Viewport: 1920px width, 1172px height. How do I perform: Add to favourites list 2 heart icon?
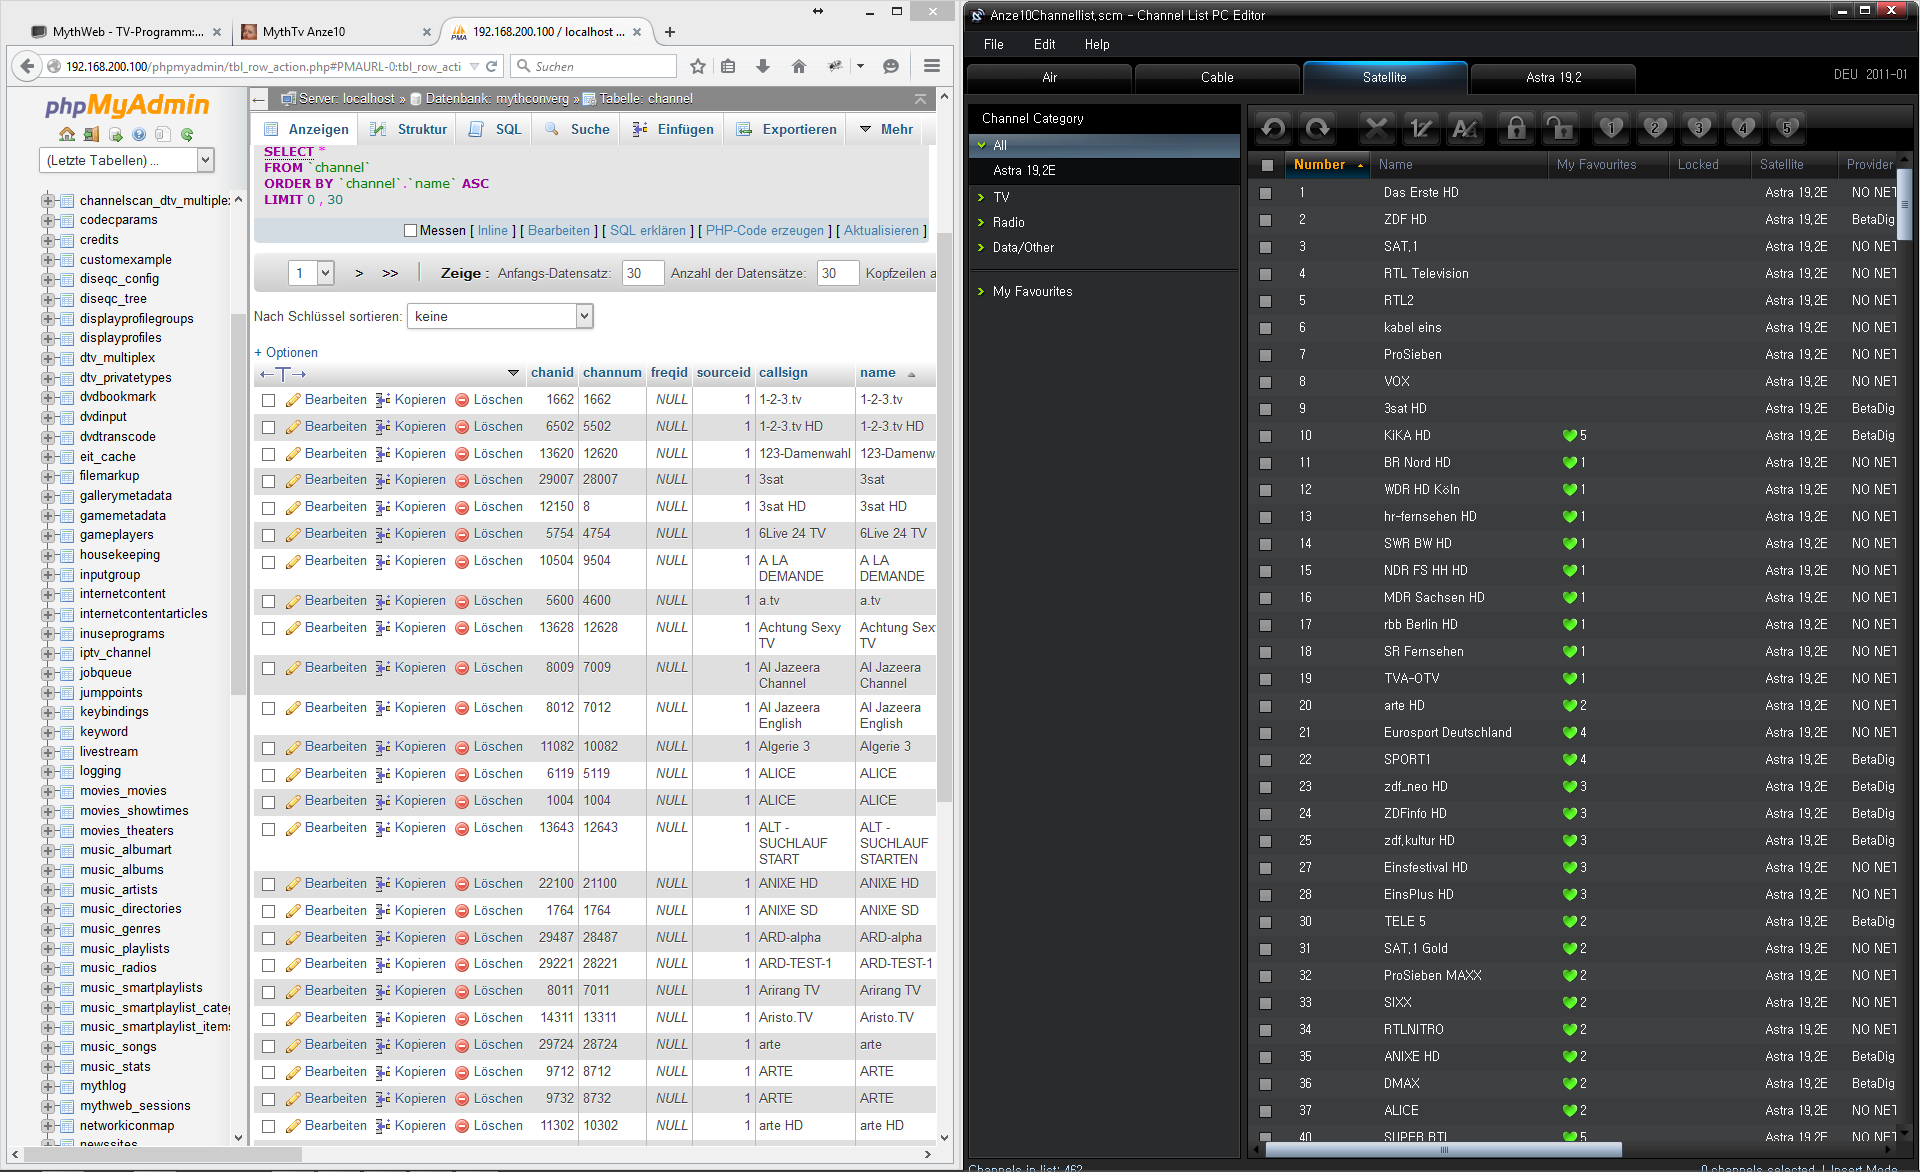click(1655, 128)
